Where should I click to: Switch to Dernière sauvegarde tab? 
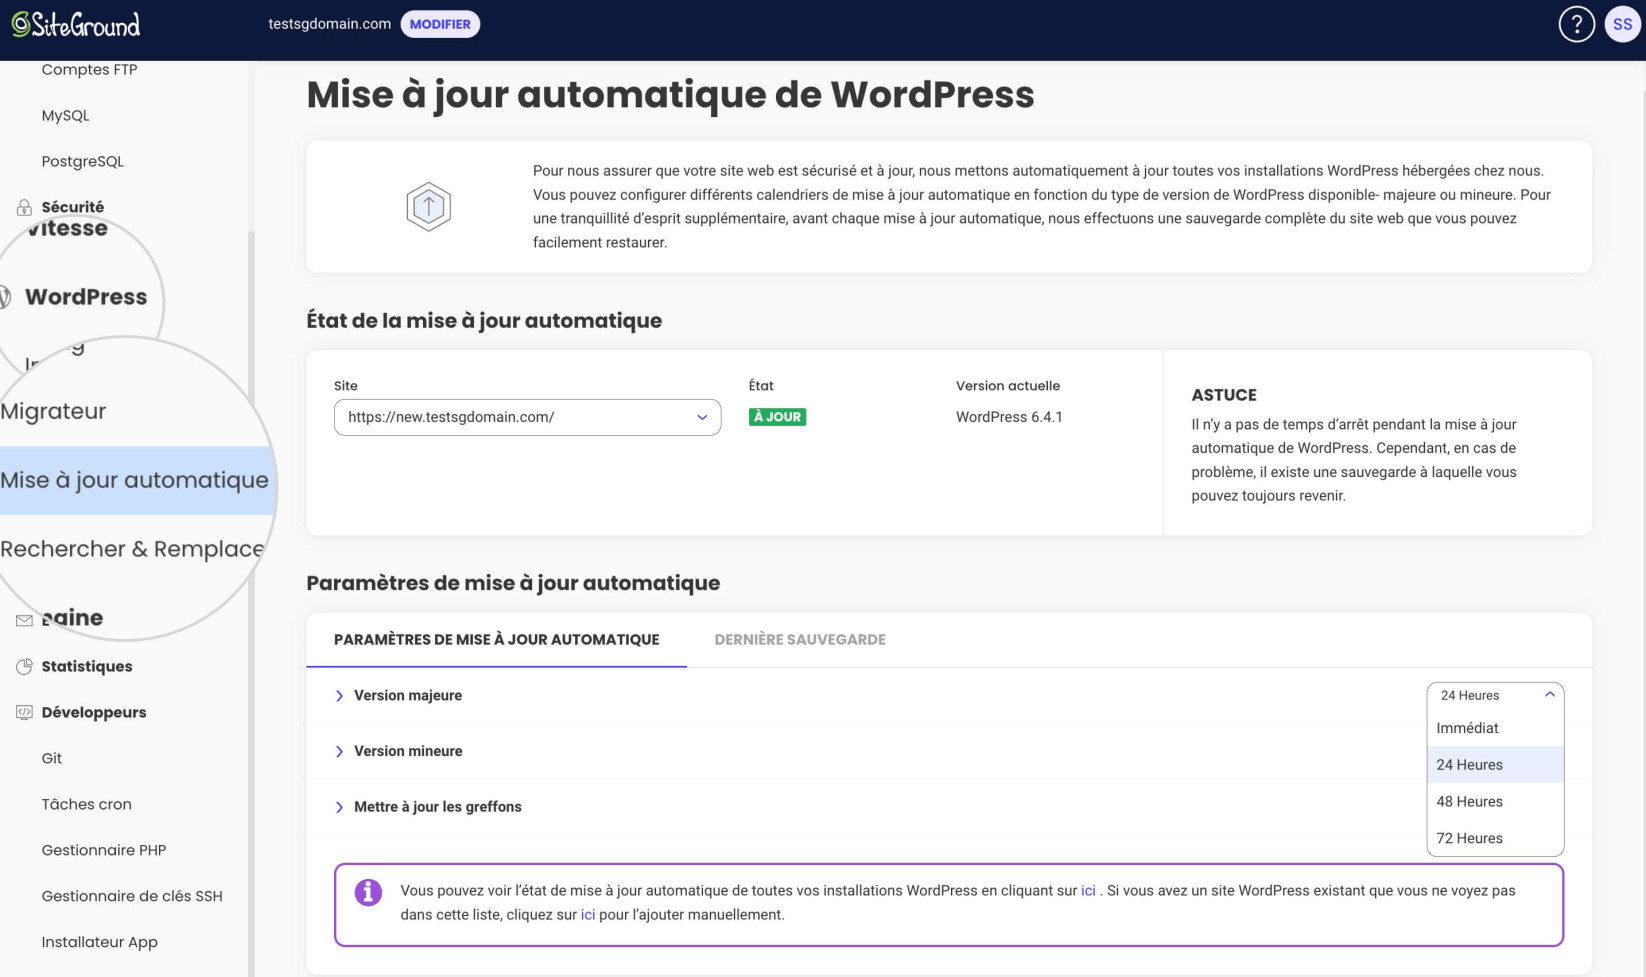pos(800,639)
